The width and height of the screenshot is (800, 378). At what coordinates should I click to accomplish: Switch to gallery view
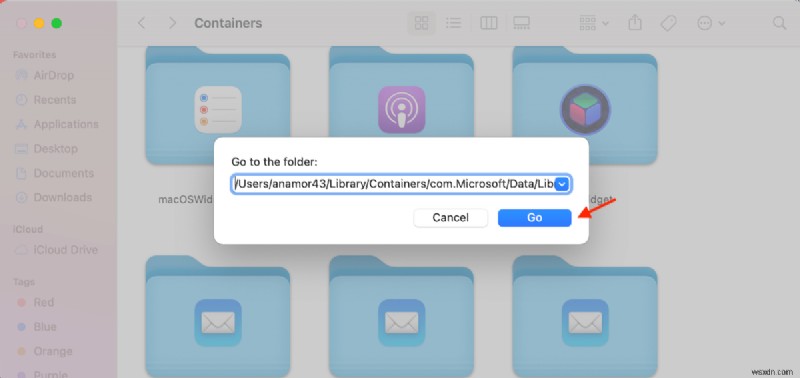point(521,23)
